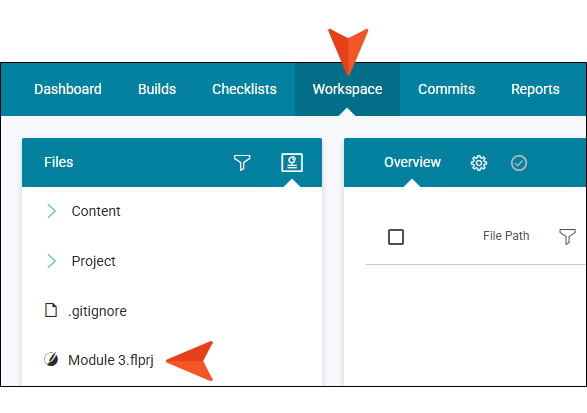The height and width of the screenshot is (413, 587).
Task: Select the Overview panel tab
Action: [x=412, y=163]
